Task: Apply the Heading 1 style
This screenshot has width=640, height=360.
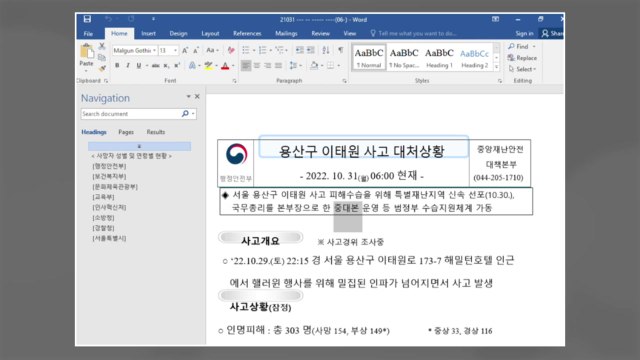Action: click(439, 58)
